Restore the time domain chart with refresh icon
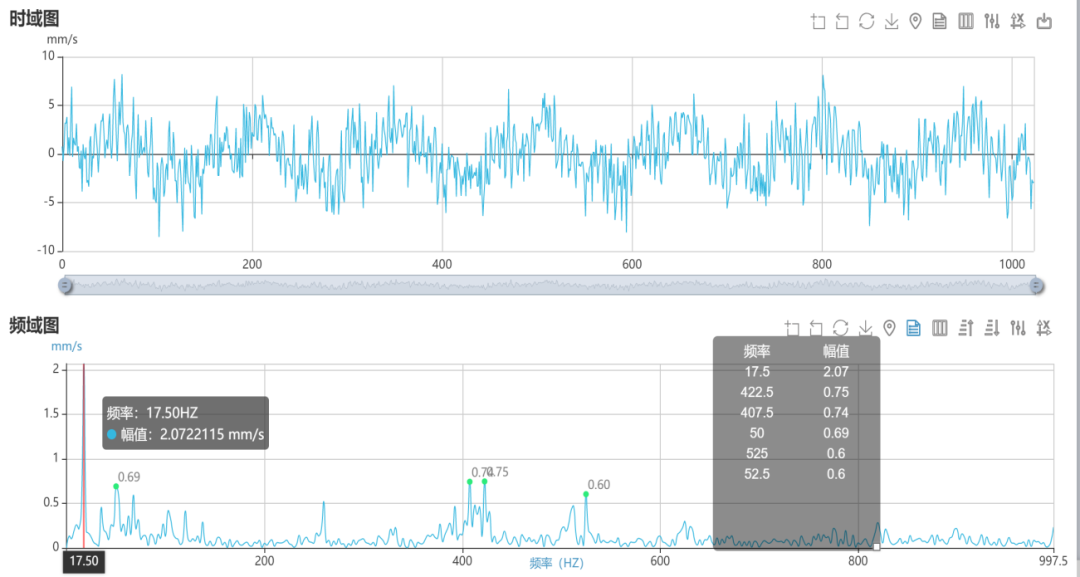1080x577 pixels. click(866, 22)
